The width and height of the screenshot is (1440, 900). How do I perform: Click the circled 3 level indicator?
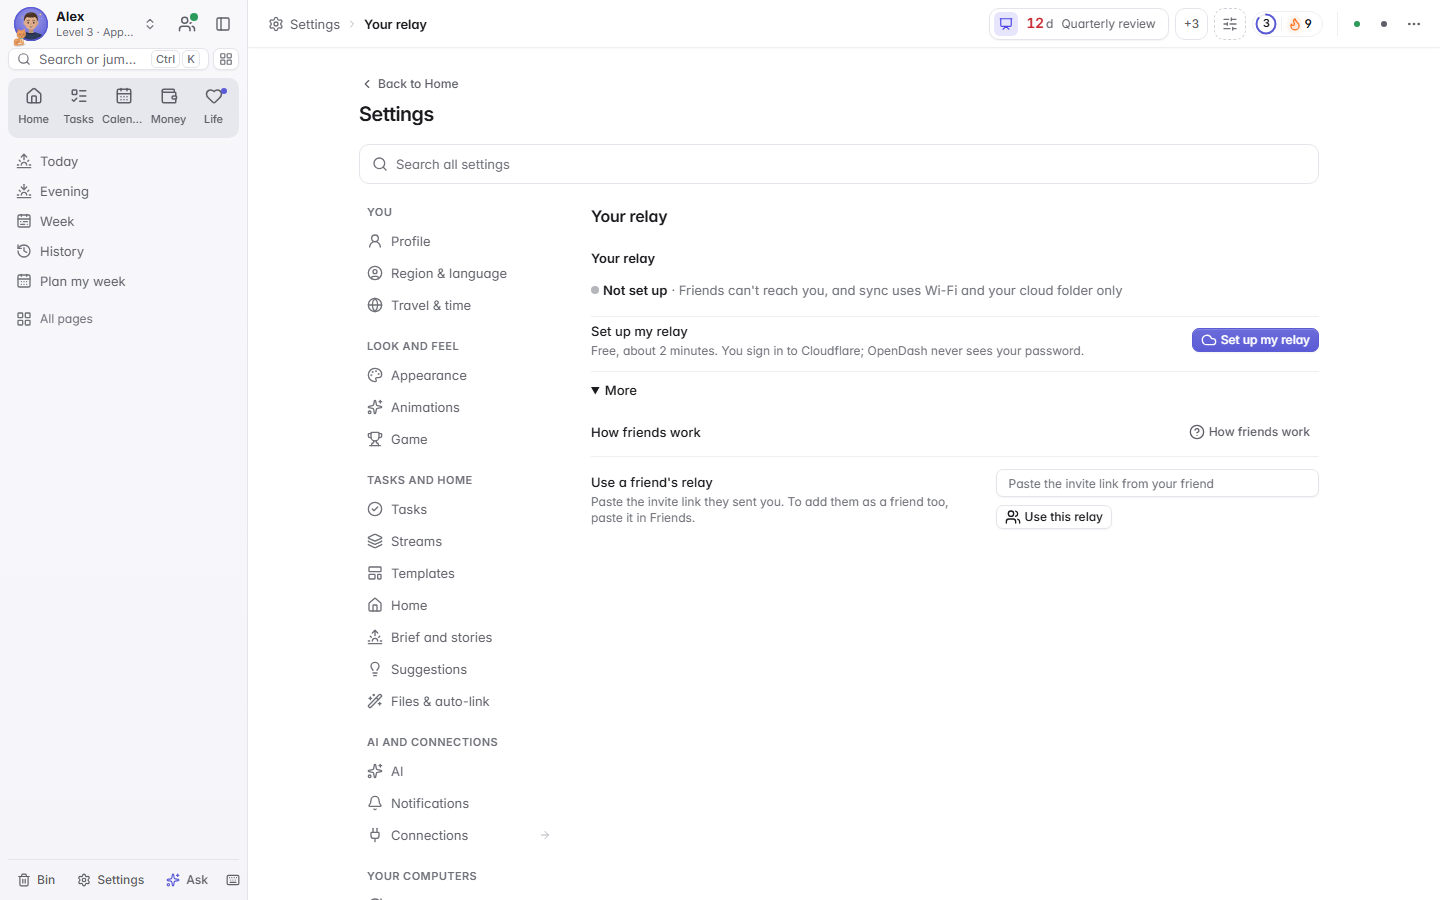[1266, 24]
